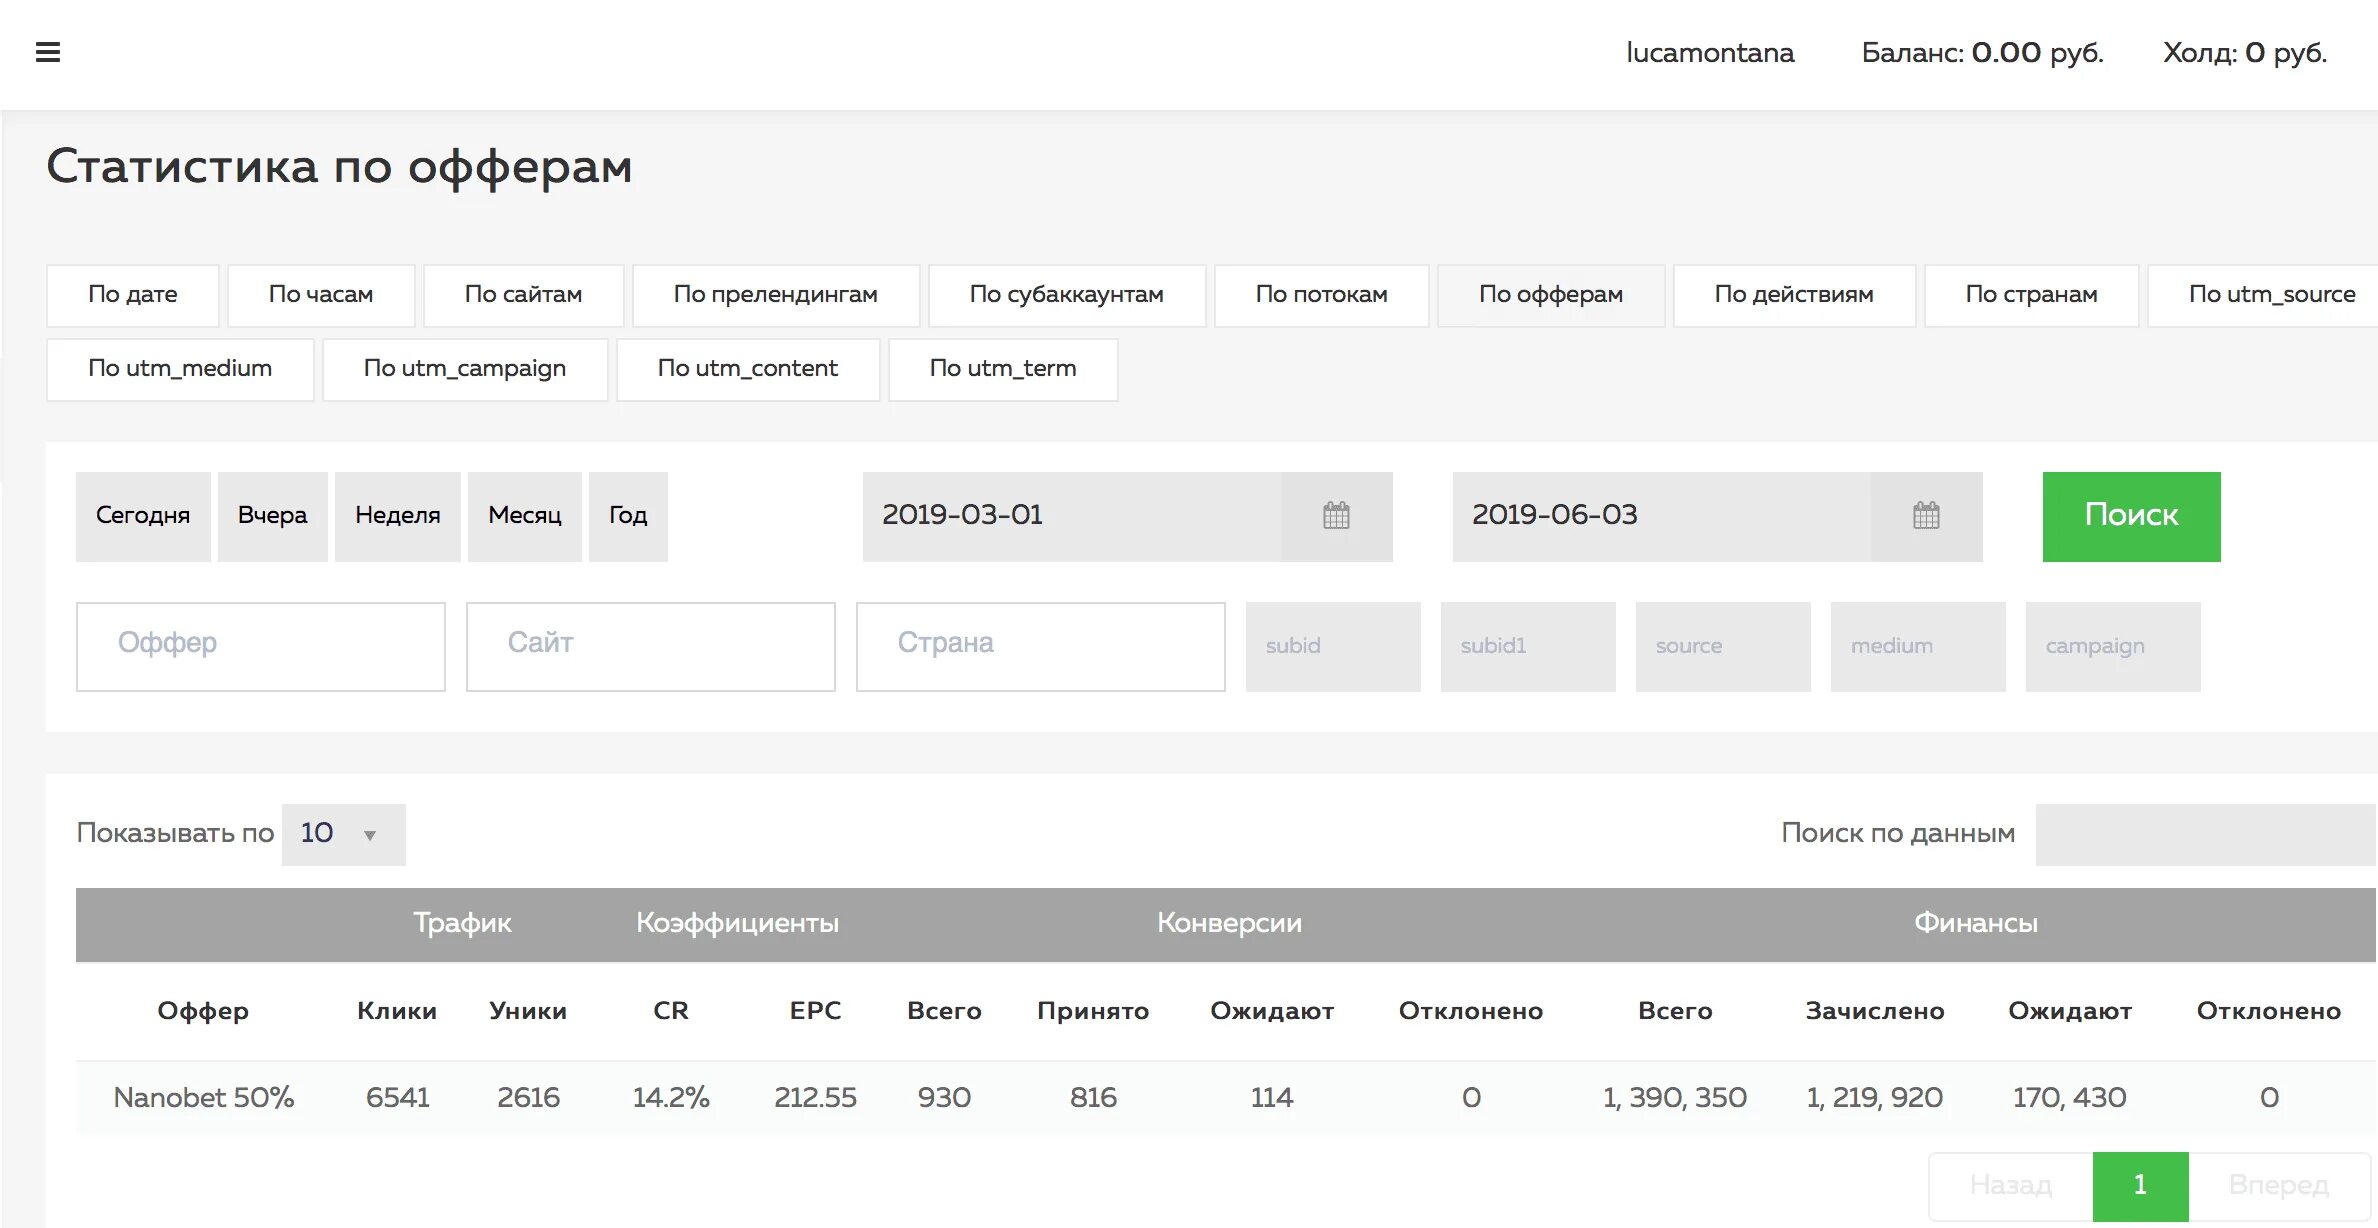Open По utm_source filter tab
The height and width of the screenshot is (1228, 2378).
pyautogui.click(x=2273, y=293)
